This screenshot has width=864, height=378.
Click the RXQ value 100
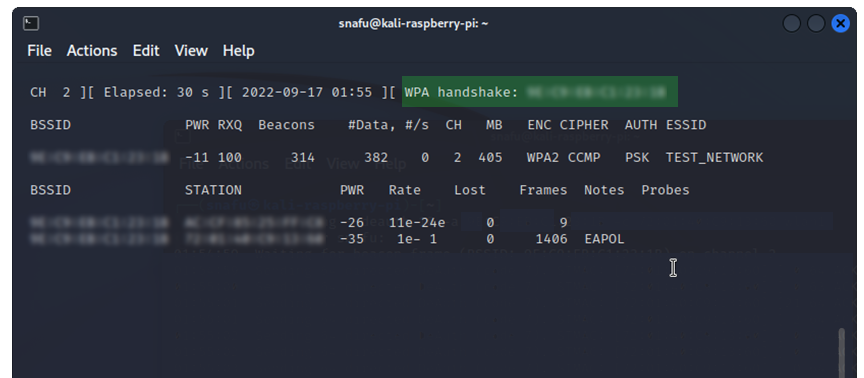click(229, 158)
